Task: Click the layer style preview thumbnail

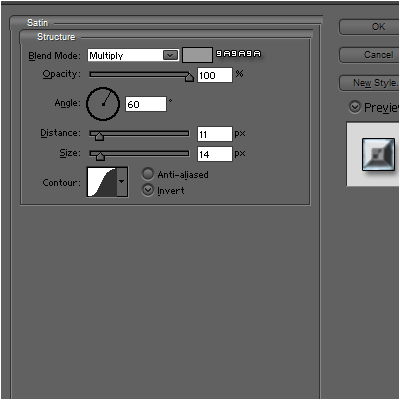Action: tap(378, 155)
